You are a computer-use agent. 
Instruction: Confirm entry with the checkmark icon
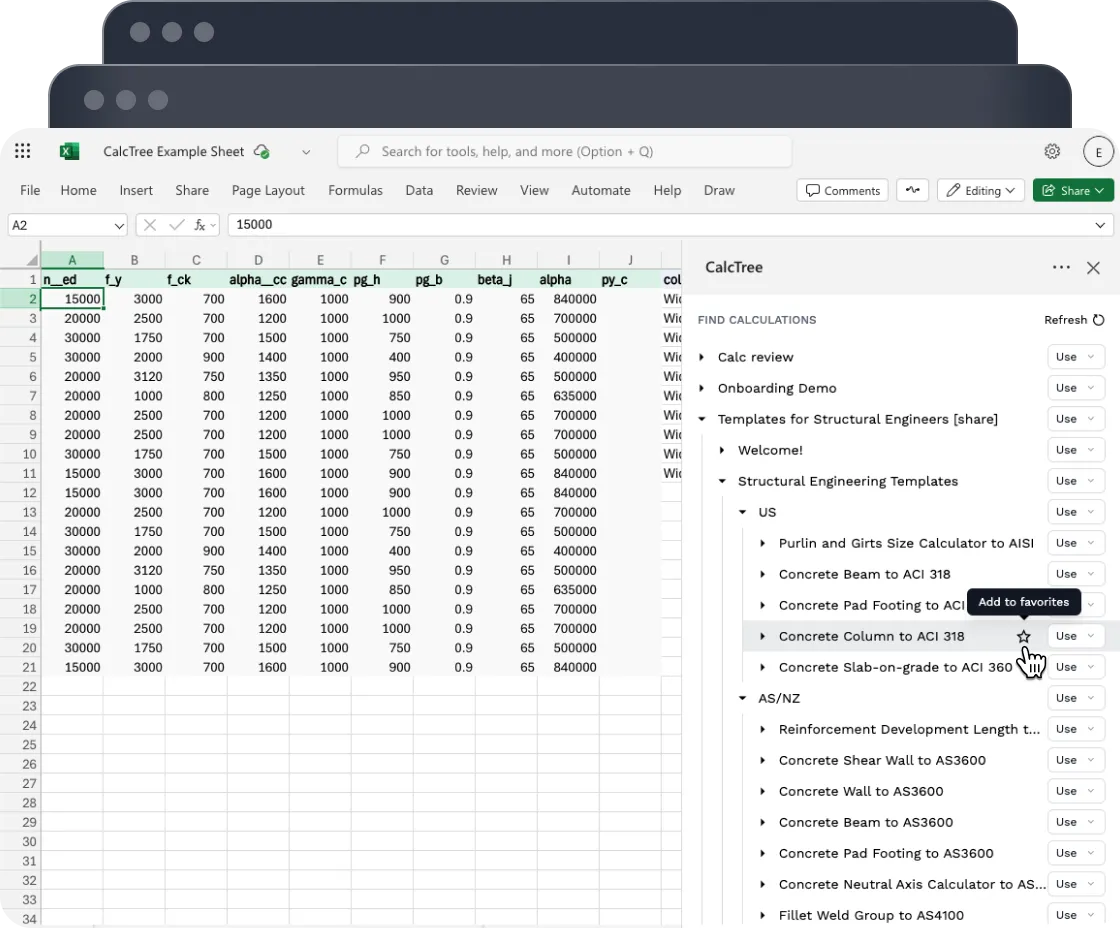(176, 225)
